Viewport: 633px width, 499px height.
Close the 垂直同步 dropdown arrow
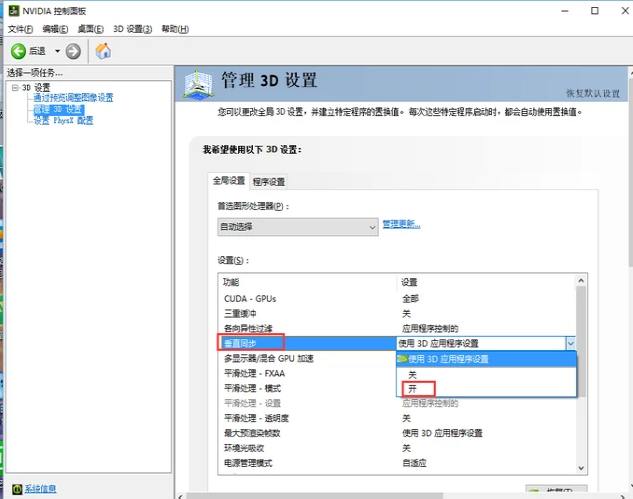coord(570,343)
